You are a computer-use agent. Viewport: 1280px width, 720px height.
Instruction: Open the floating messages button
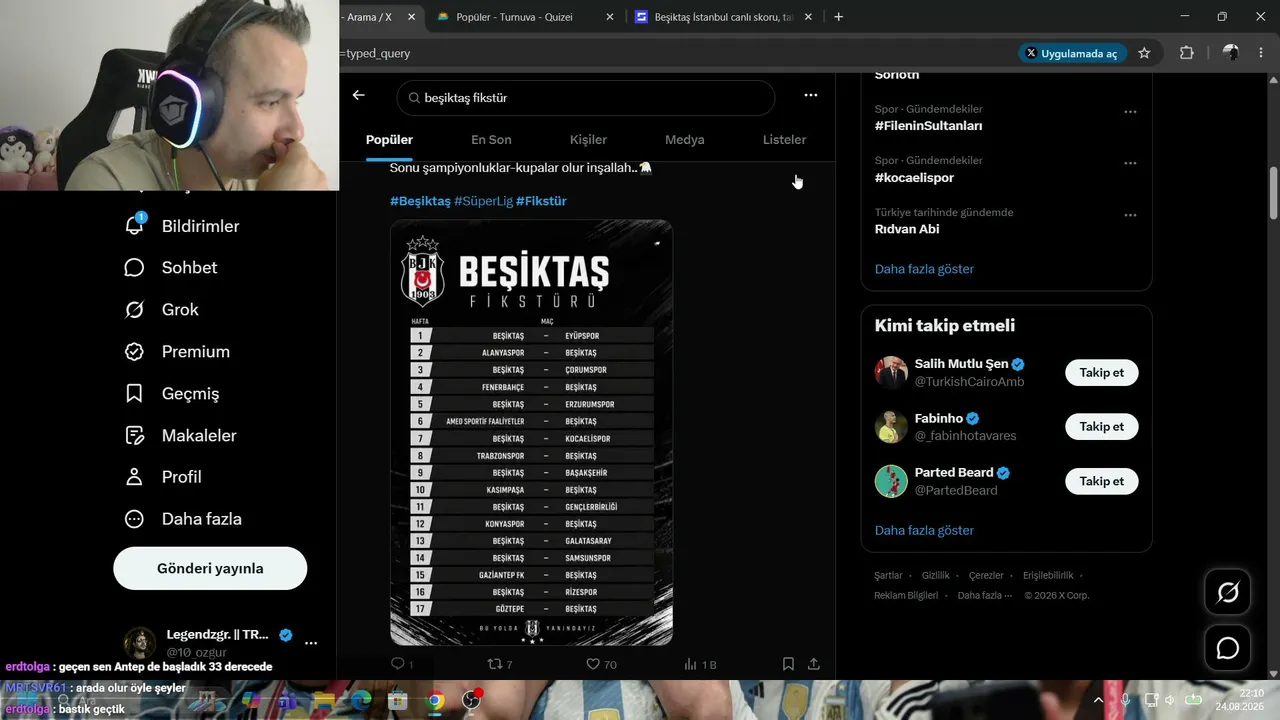pyautogui.click(x=1228, y=648)
